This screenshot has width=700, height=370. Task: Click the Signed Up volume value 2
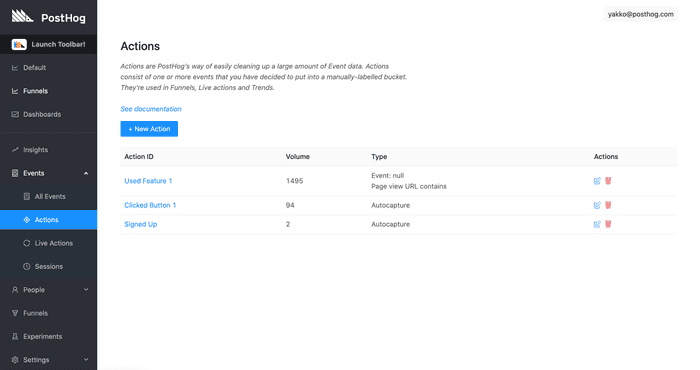[x=288, y=224]
